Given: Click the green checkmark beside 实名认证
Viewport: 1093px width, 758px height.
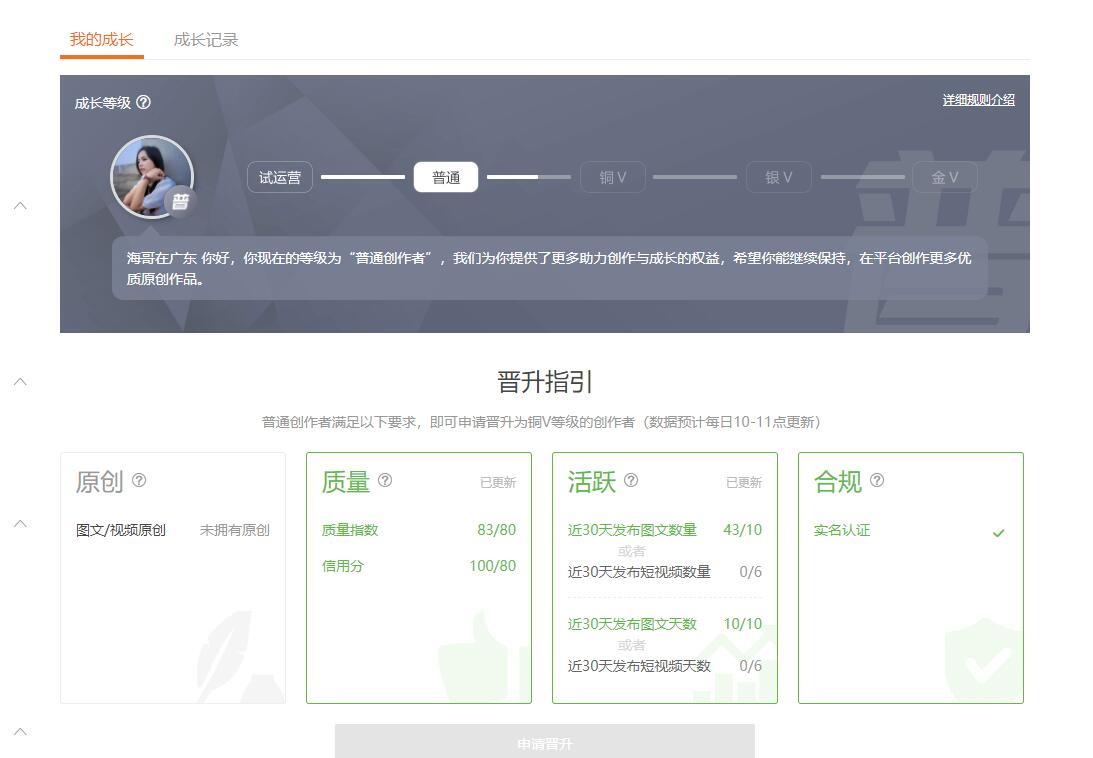Looking at the screenshot, I should [x=997, y=531].
